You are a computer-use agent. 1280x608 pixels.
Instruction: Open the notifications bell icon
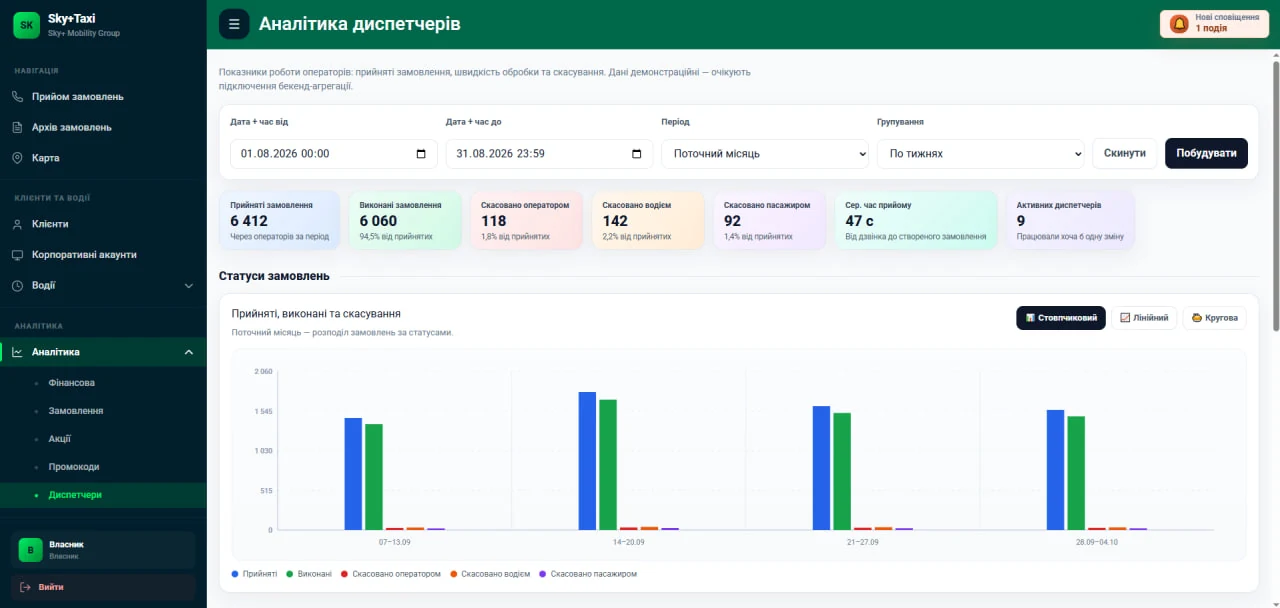[x=1179, y=24]
